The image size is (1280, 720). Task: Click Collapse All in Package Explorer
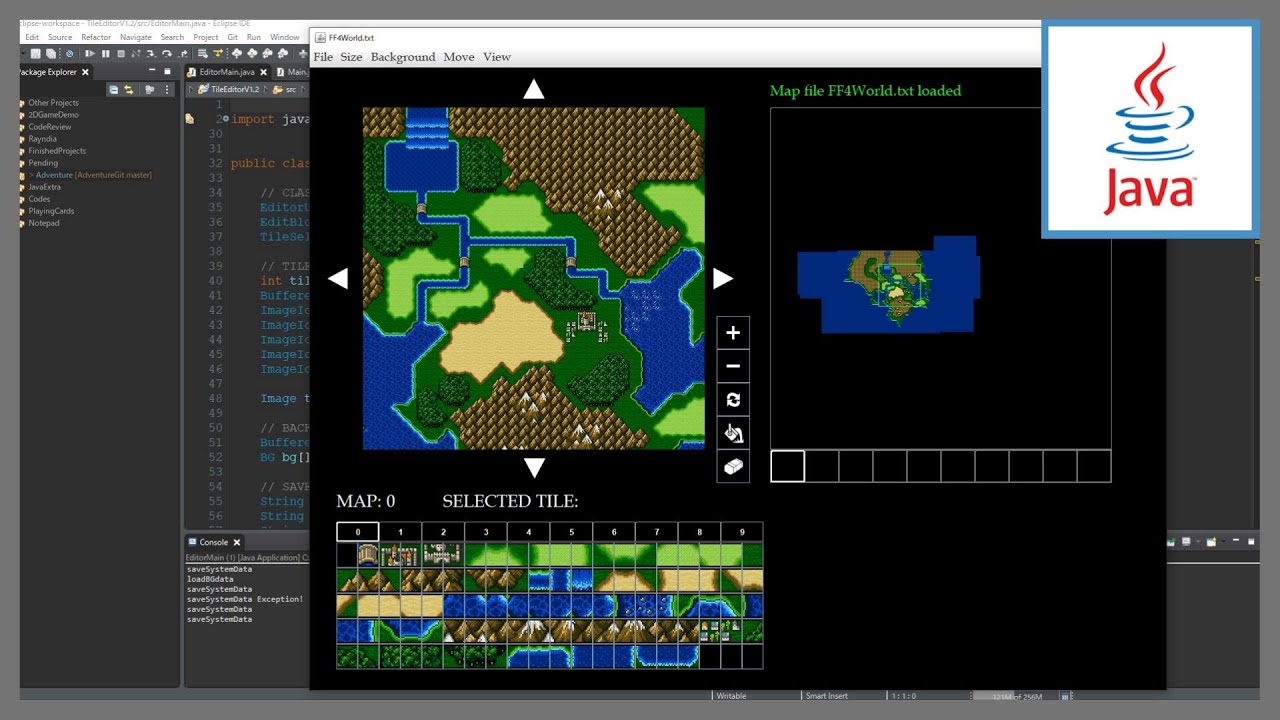(x=114, y=90)
